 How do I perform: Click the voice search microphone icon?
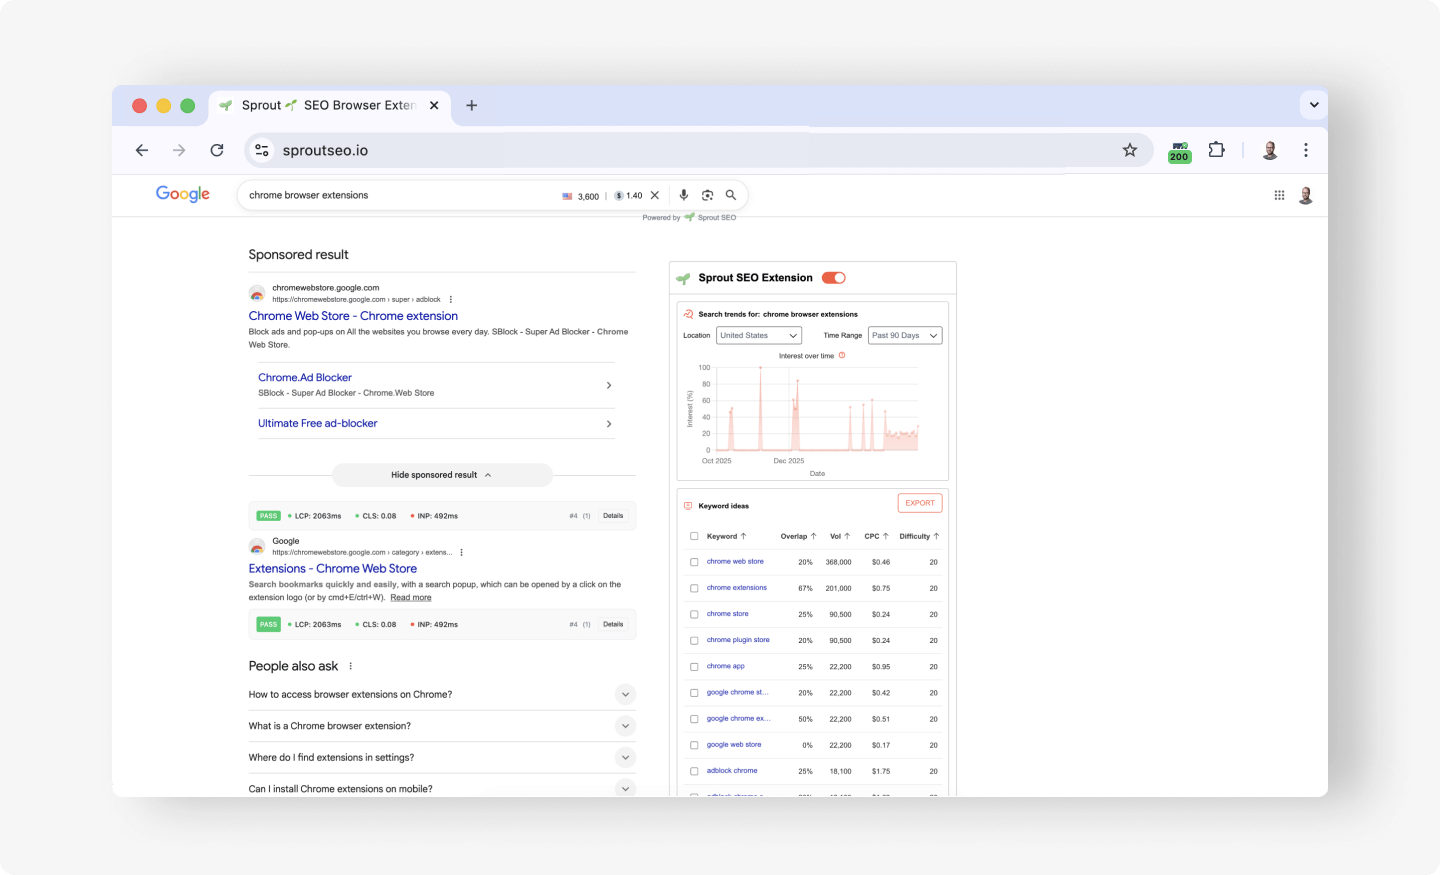click(684, 195)
